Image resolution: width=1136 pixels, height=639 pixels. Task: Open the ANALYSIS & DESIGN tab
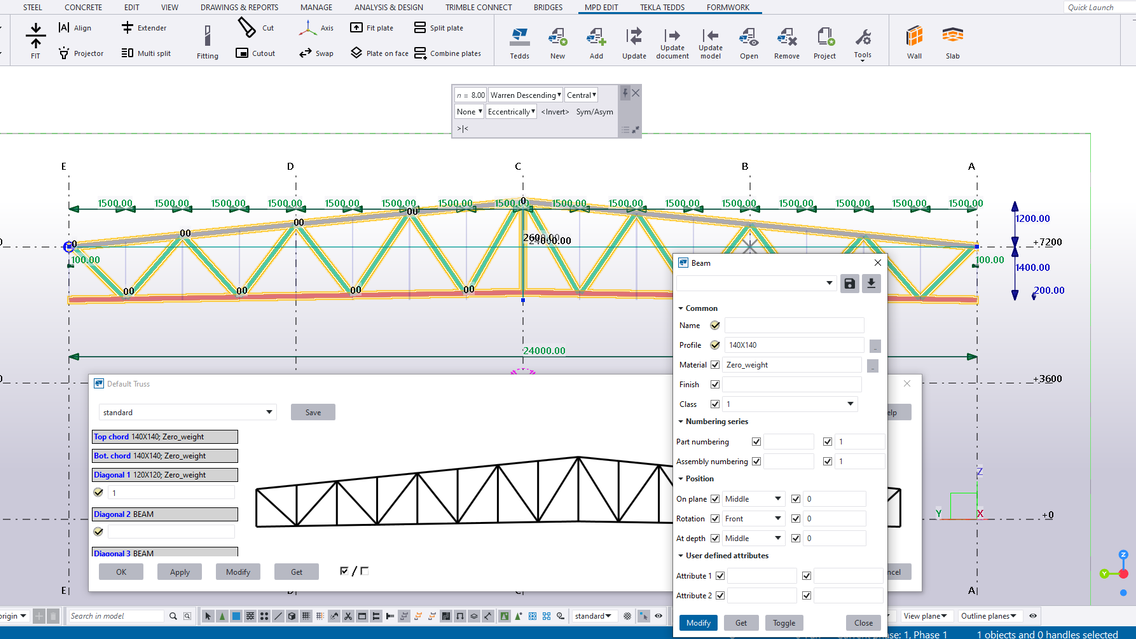[x=388, y=7]
